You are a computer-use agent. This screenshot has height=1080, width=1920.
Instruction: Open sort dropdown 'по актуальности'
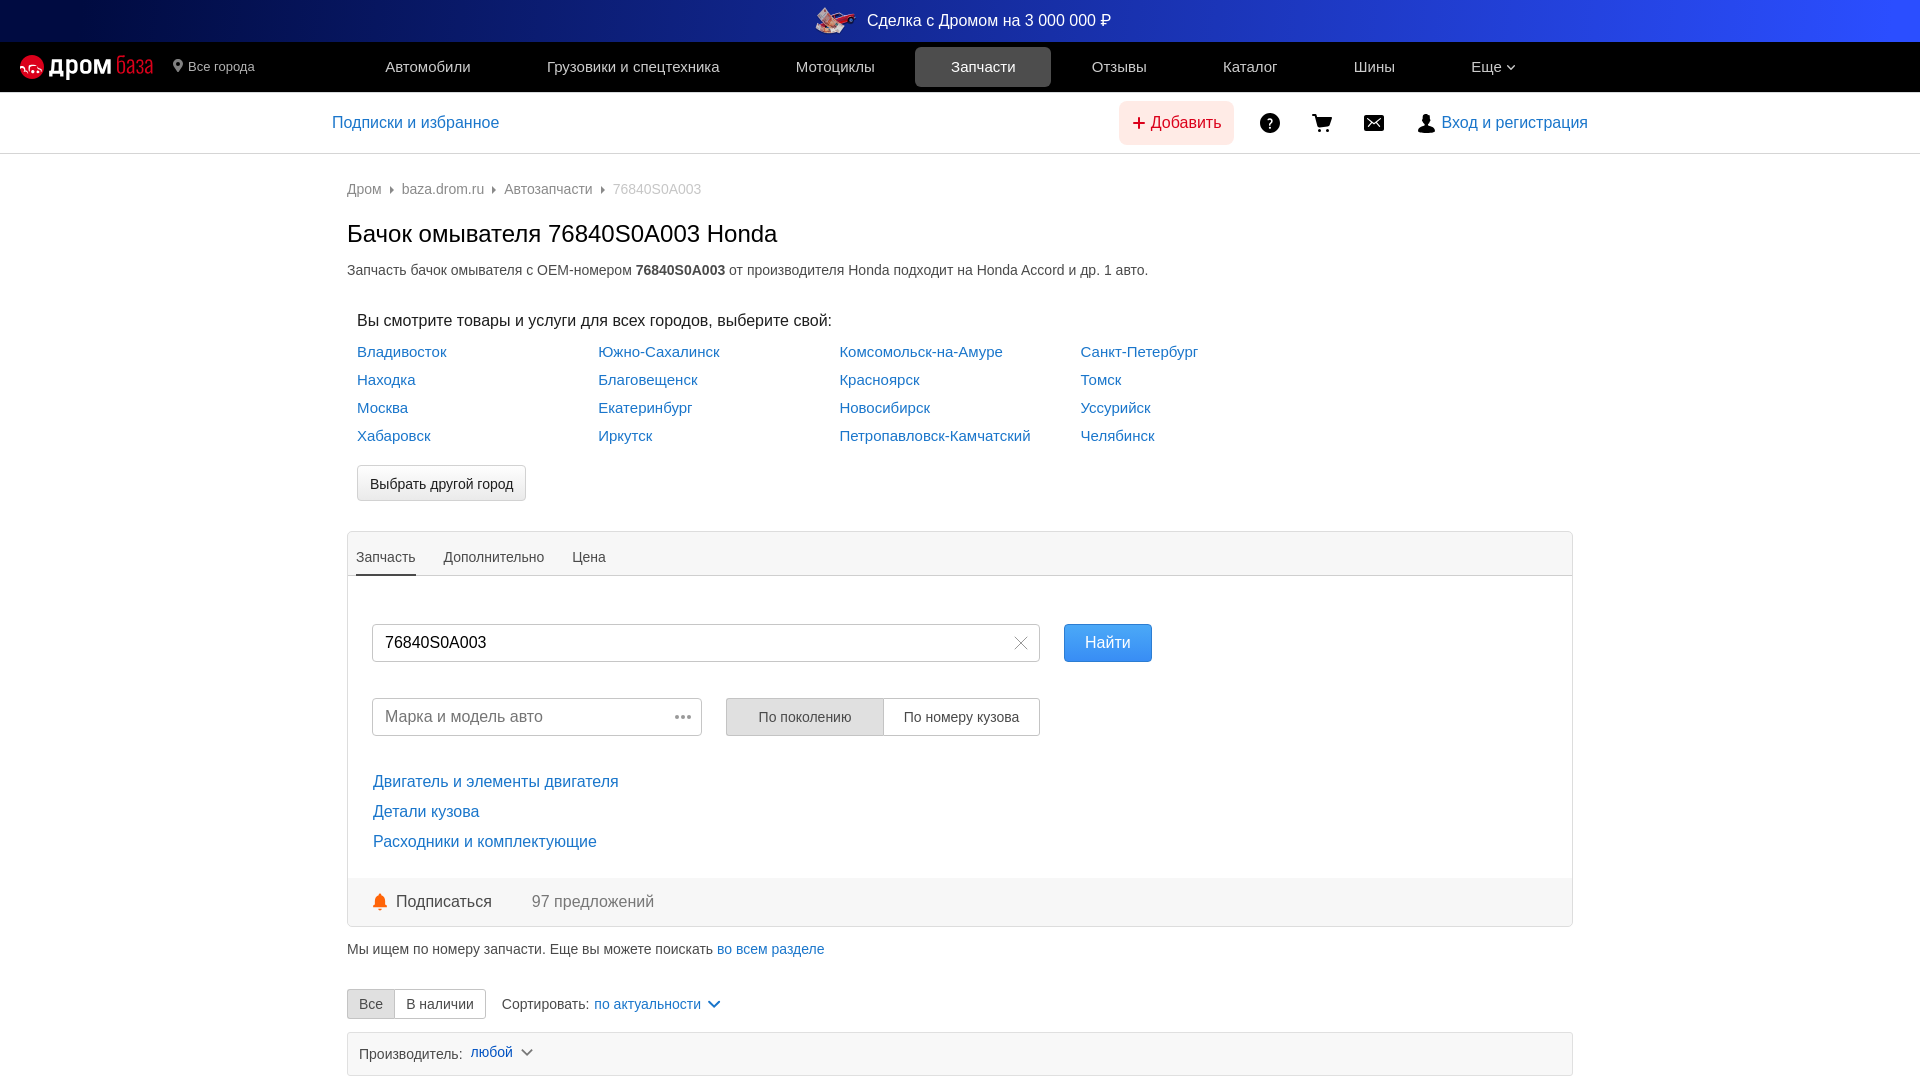pos(657,1004)
